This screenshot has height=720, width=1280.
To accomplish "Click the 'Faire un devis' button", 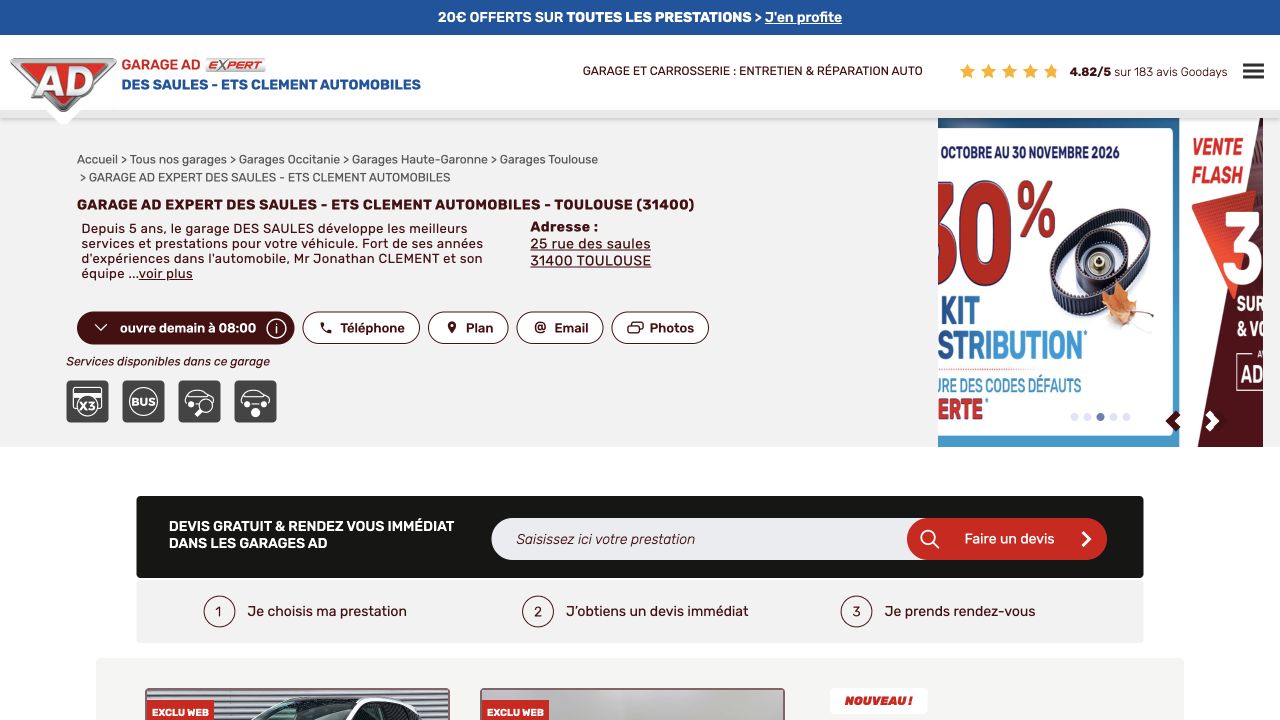I will pos(1007,539).
